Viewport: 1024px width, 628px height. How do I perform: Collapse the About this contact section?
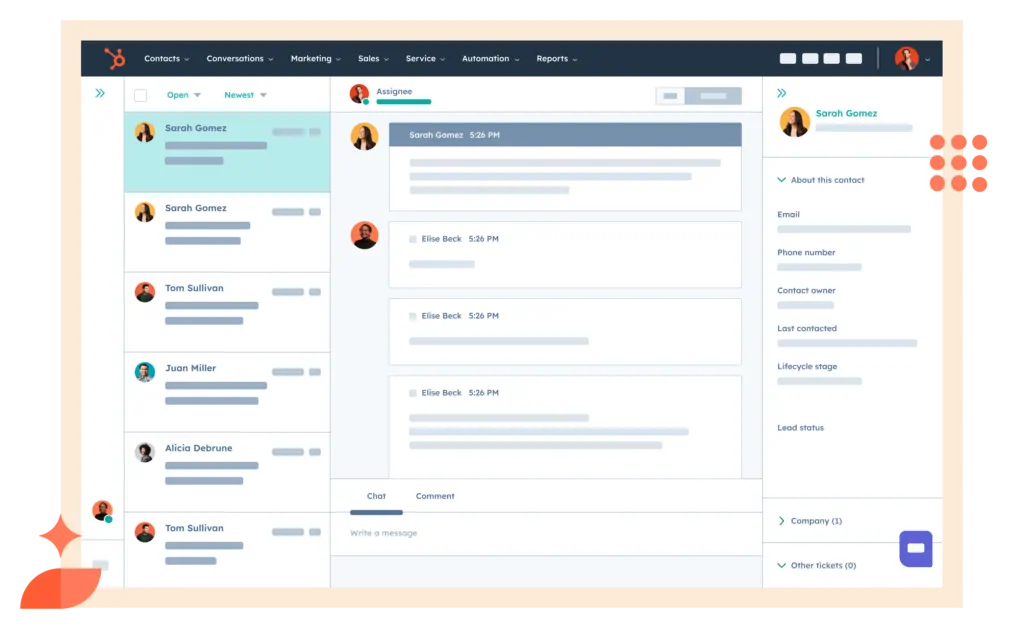click(x=821, y=180)
